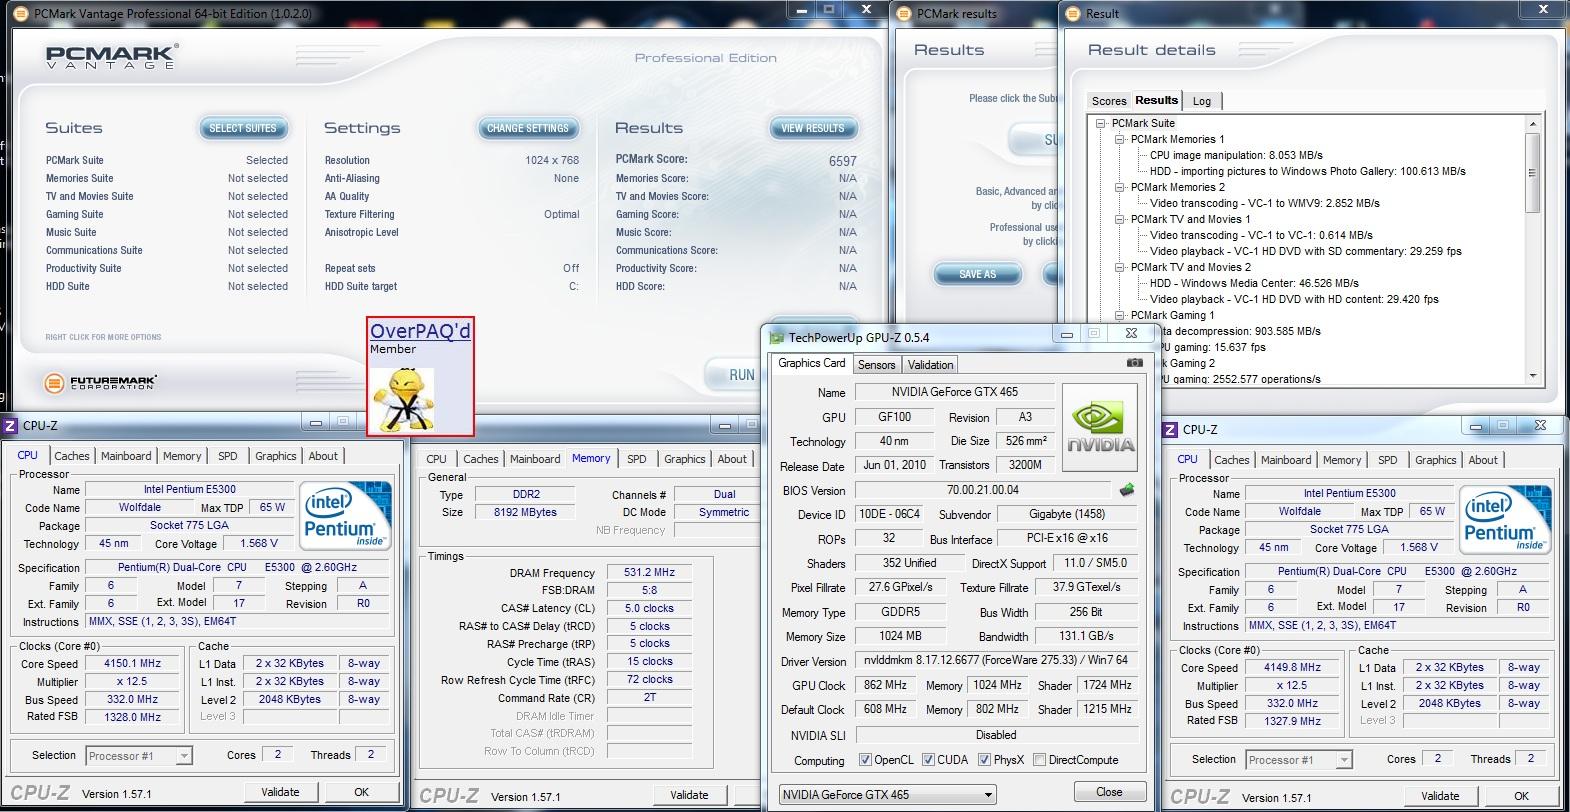1570x812 pixels.
Task: Open the GPU selection dropdown in GPU-Z
Action: pyautogui.click(x=888, y=795)
